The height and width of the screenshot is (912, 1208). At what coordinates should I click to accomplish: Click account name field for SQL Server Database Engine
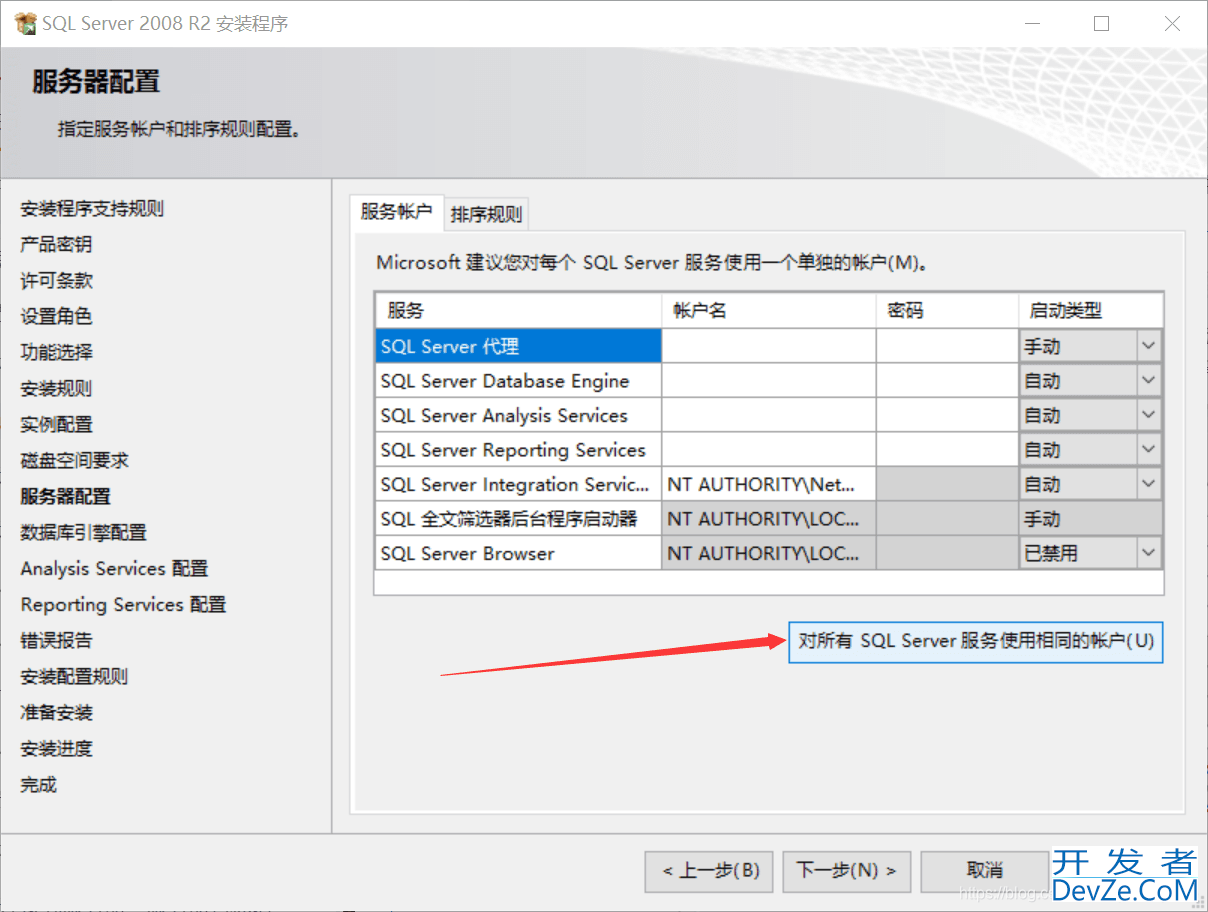coord(769,381)
